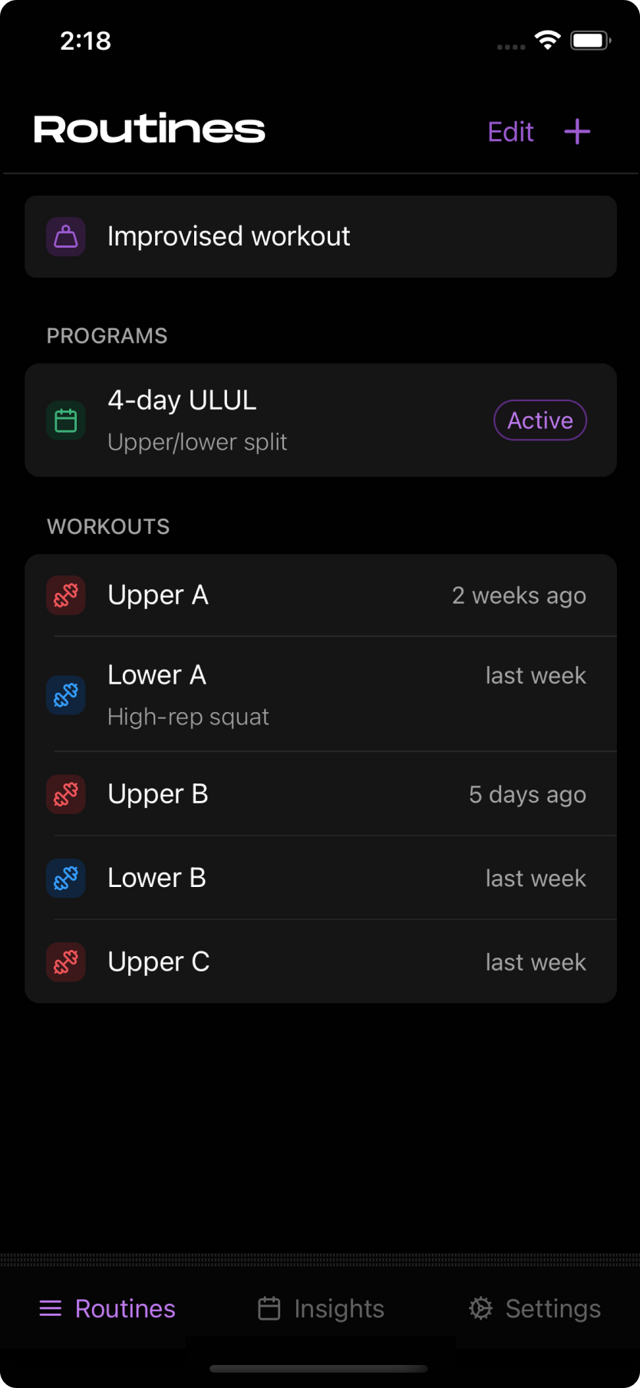Tap the plus icon to create a routine

pos(577,131)
